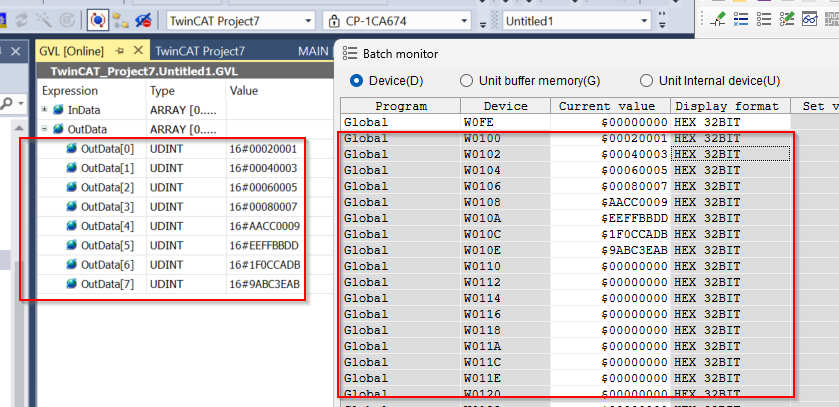The image size is (839, 407).
Task: Click the checklist with green pencil icon
Action: pos(787,20)
